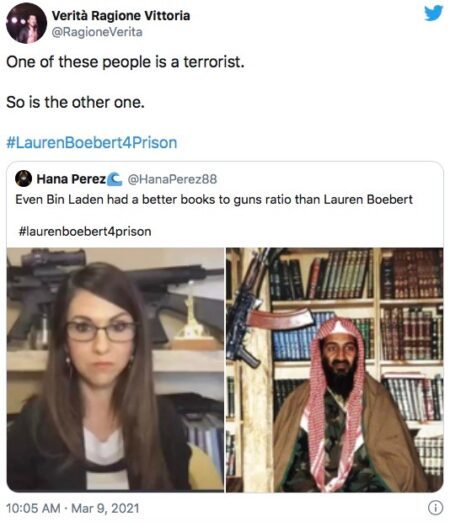The height and width of the screenshot is (522, 450).
Task: Click the @RagioneVerita handle
Action: (x=97, y=32)
